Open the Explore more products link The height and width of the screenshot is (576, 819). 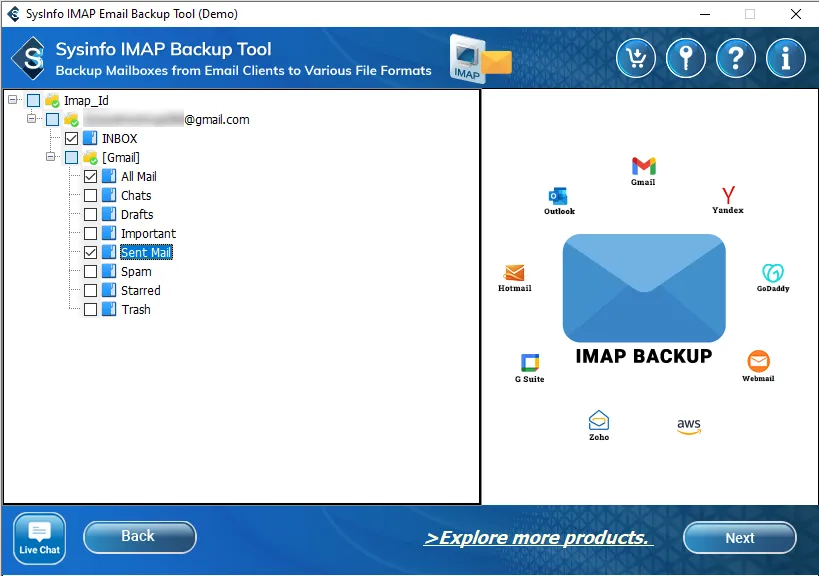click(538, 538)
